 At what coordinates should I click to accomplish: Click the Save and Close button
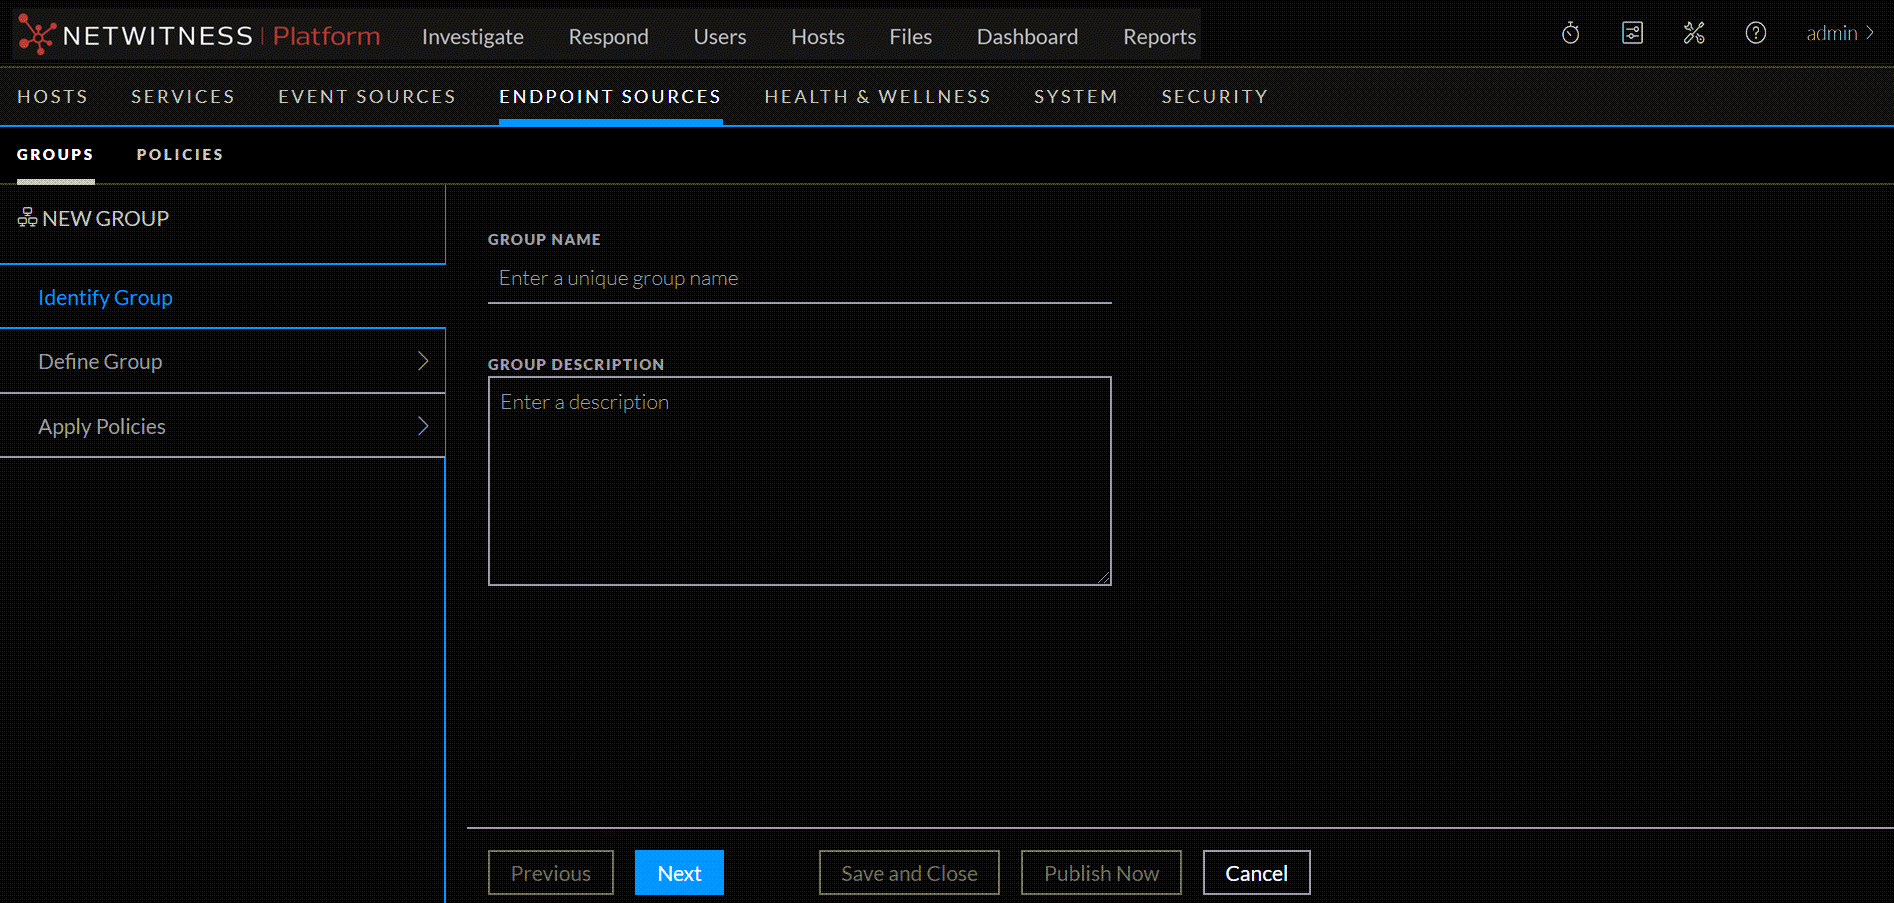click(x=909, y=873)
